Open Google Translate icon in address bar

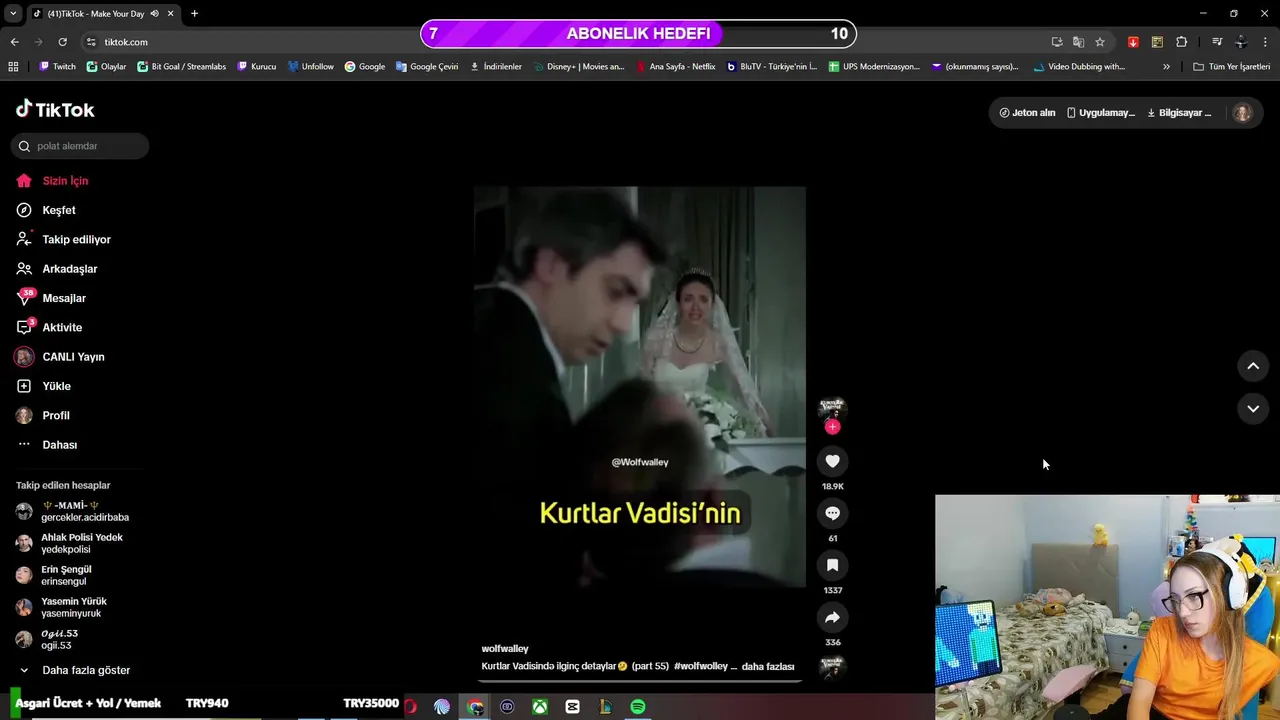point(1078,42)
